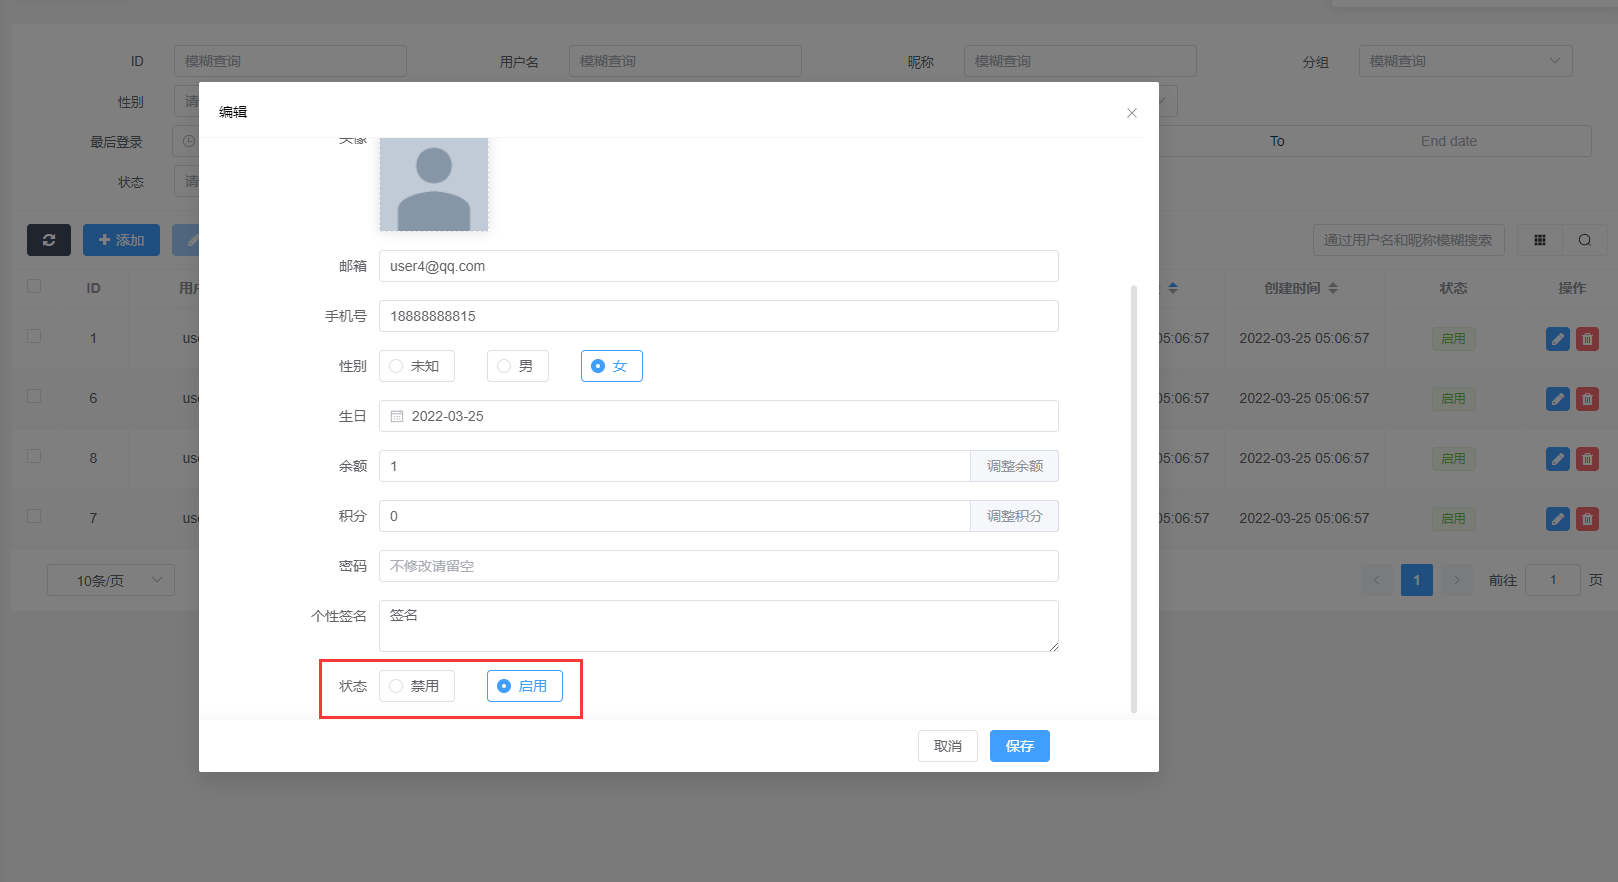Click the refresh icon button
The width and height of the screenshot is (1618, 882).
[x=48, y=240]
